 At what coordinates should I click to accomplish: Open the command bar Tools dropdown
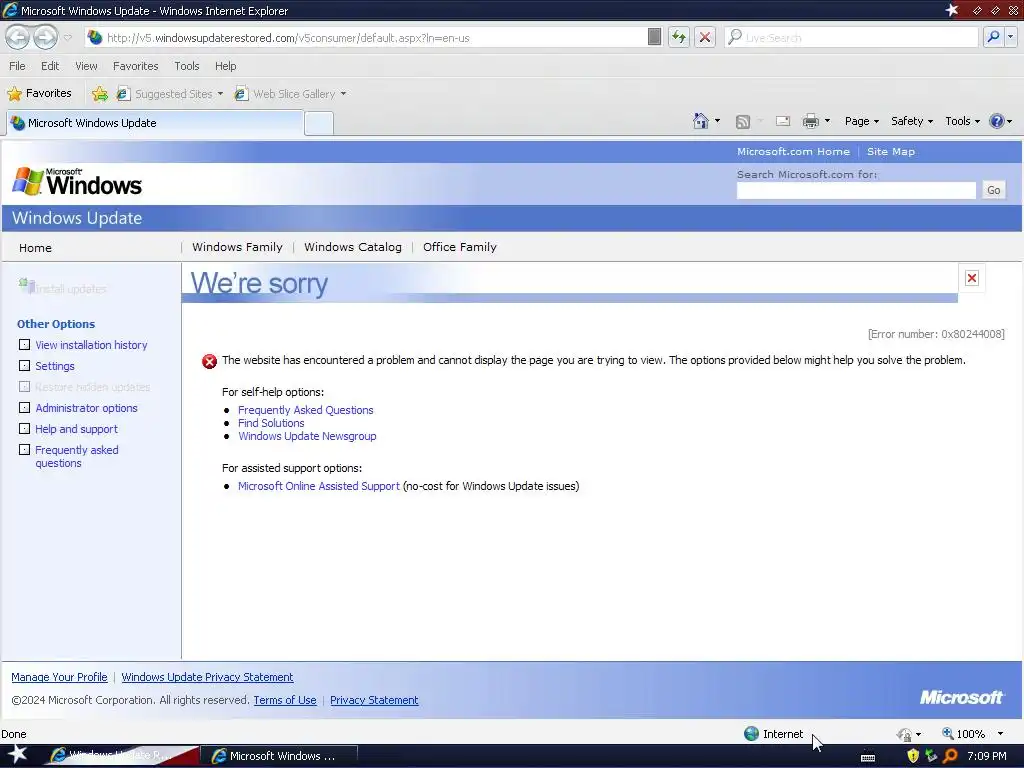coord(962,121)
